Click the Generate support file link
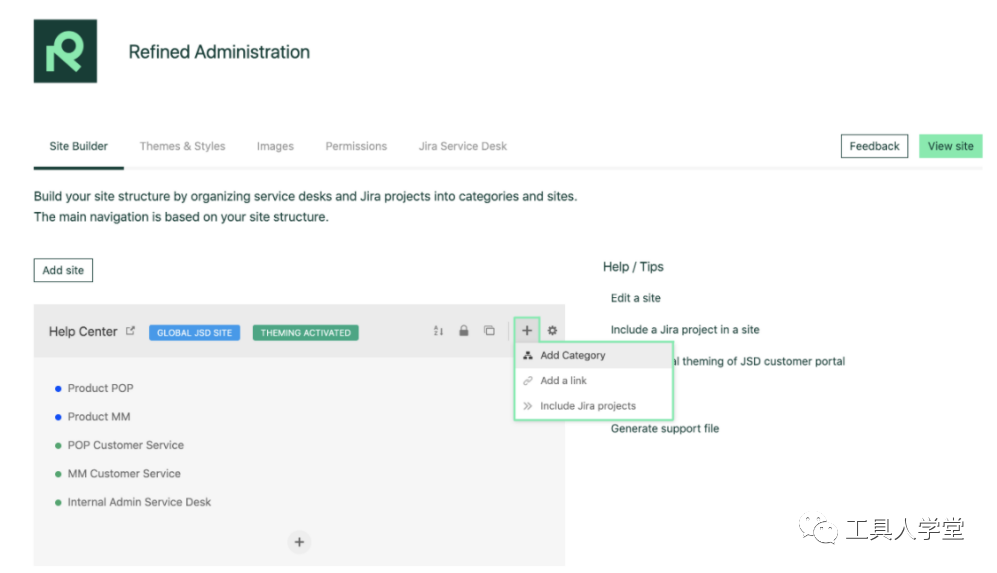This screenshot has width=997, height=573. [664, 429]
